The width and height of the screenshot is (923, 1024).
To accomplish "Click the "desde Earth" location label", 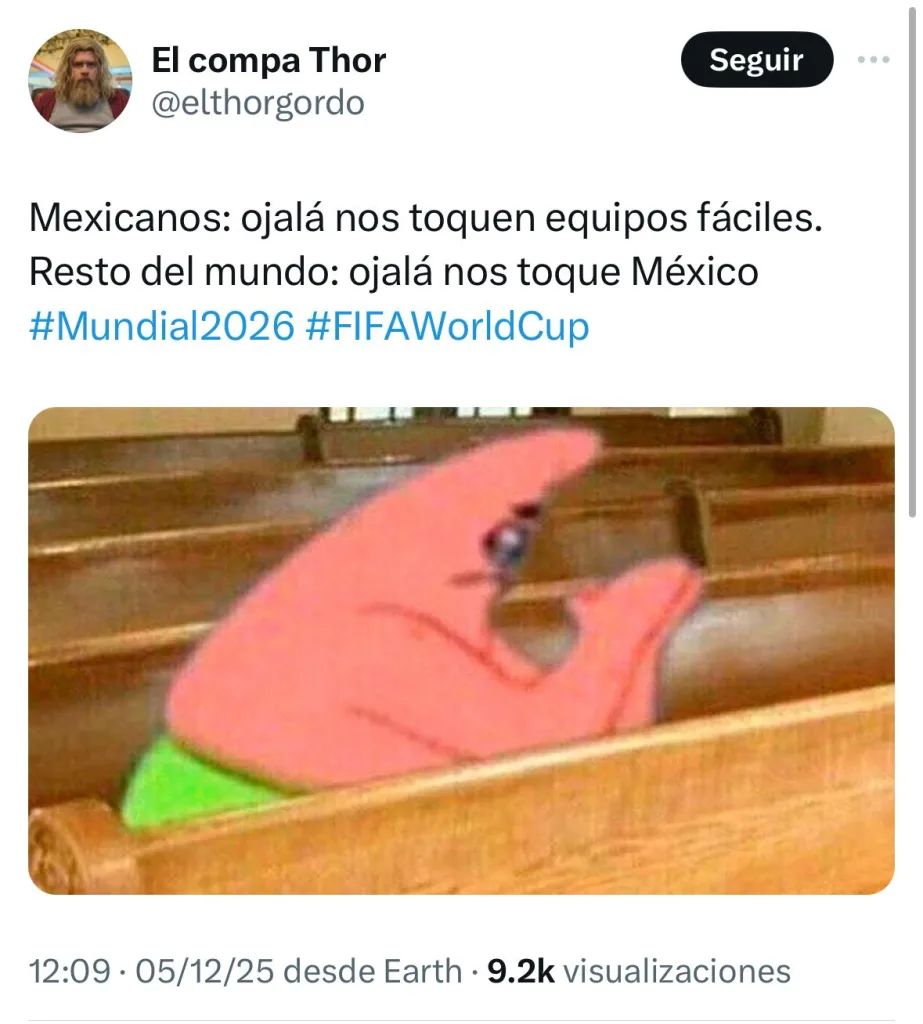I will click(373, 971).
